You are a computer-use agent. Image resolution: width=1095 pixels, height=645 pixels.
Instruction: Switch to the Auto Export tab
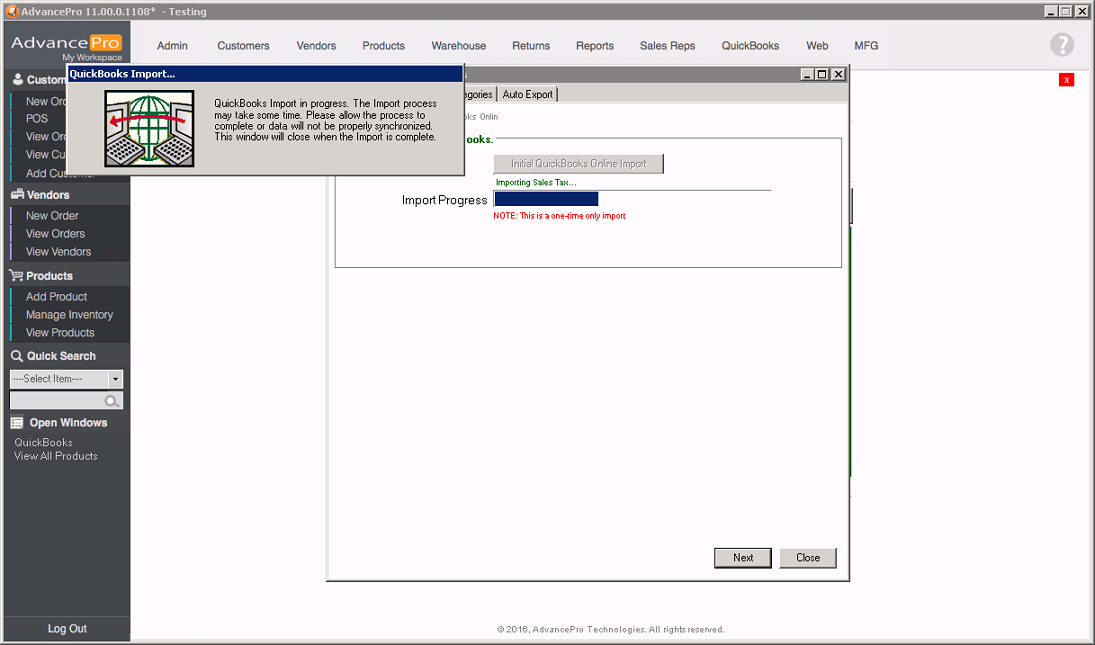click(x=527, y=94)
